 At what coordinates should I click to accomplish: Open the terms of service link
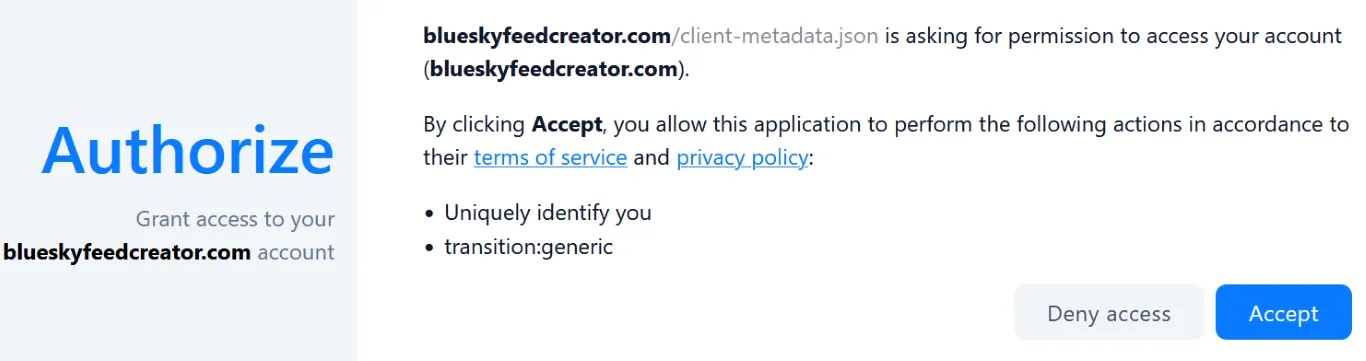550,158
